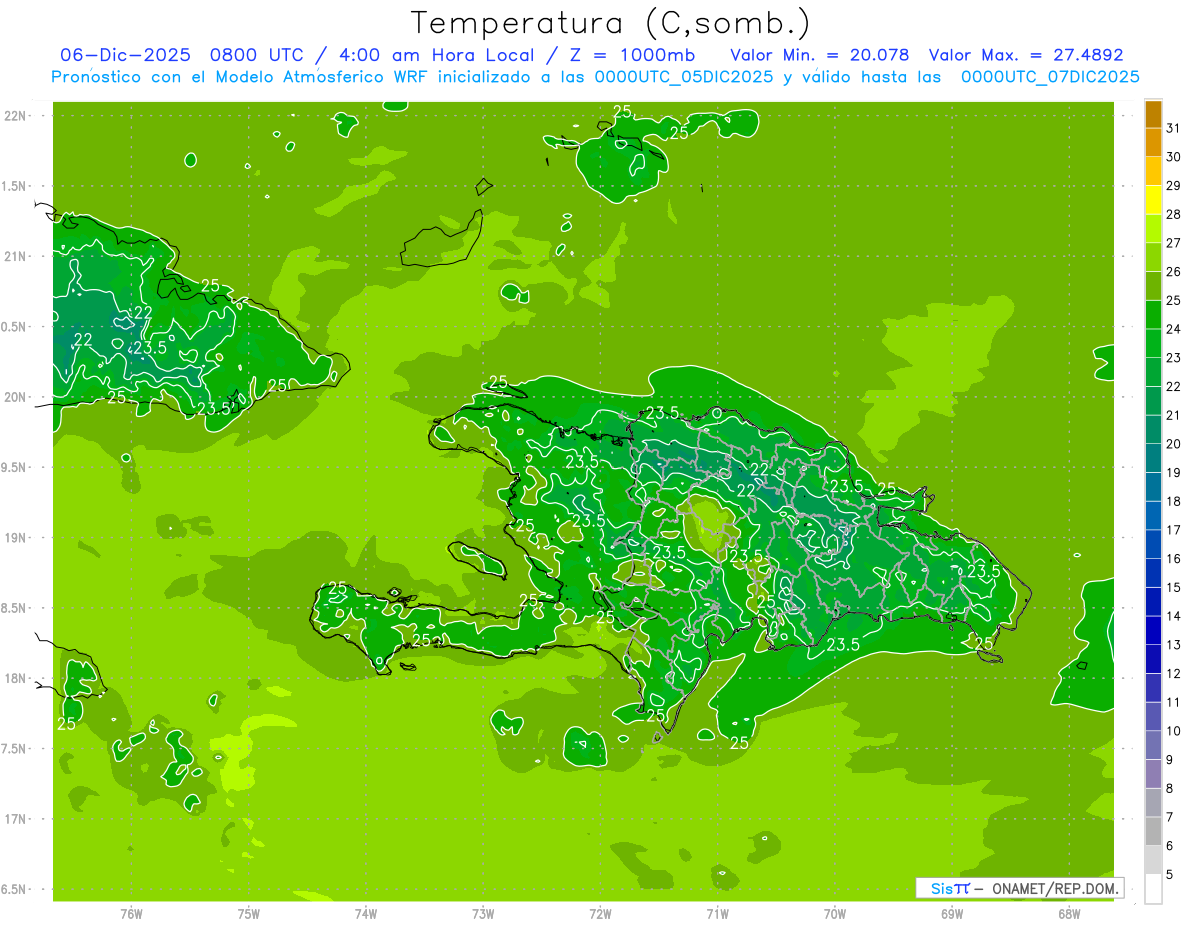Click the 5 value at colorbar bottom
This screenshot has width=1200, height=927.
click(1174, 875)
